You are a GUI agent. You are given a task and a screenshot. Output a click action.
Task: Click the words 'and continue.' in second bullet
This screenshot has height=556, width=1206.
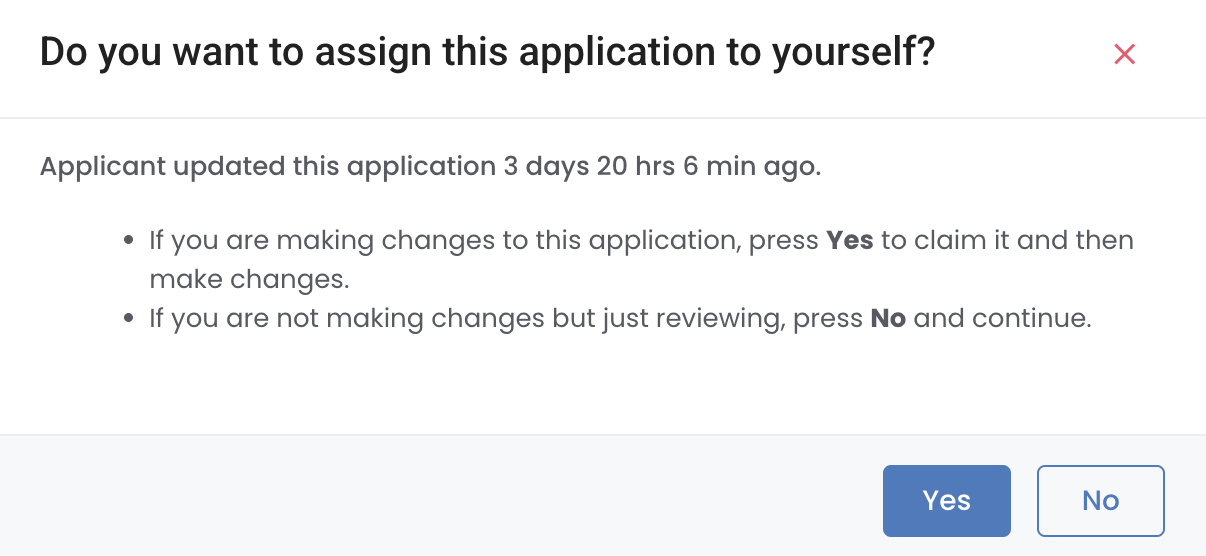[1003, 319]
